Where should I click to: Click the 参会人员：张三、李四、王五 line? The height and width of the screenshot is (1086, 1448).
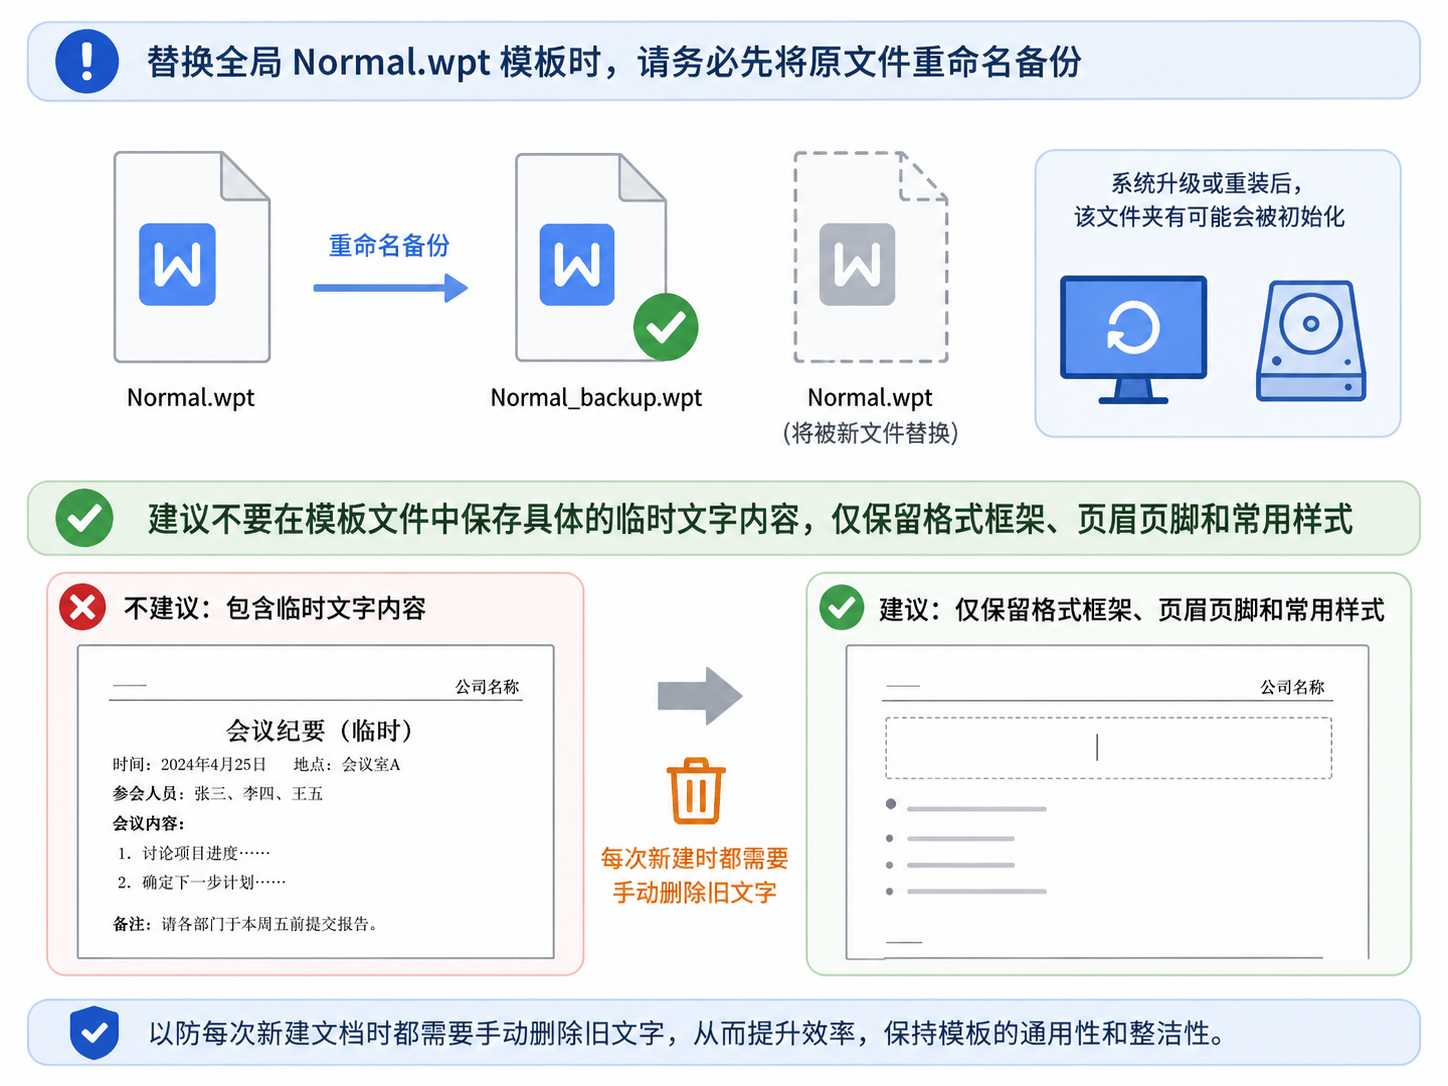tap(218, 794)
